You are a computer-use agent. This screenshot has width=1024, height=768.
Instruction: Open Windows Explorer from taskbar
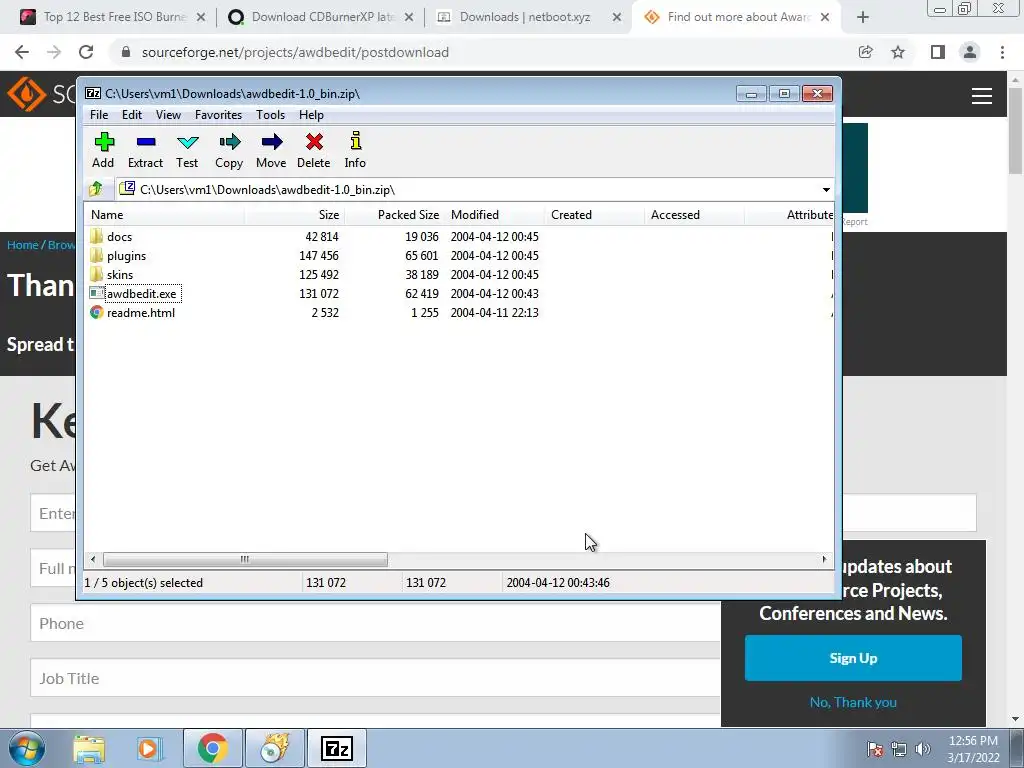89,748
